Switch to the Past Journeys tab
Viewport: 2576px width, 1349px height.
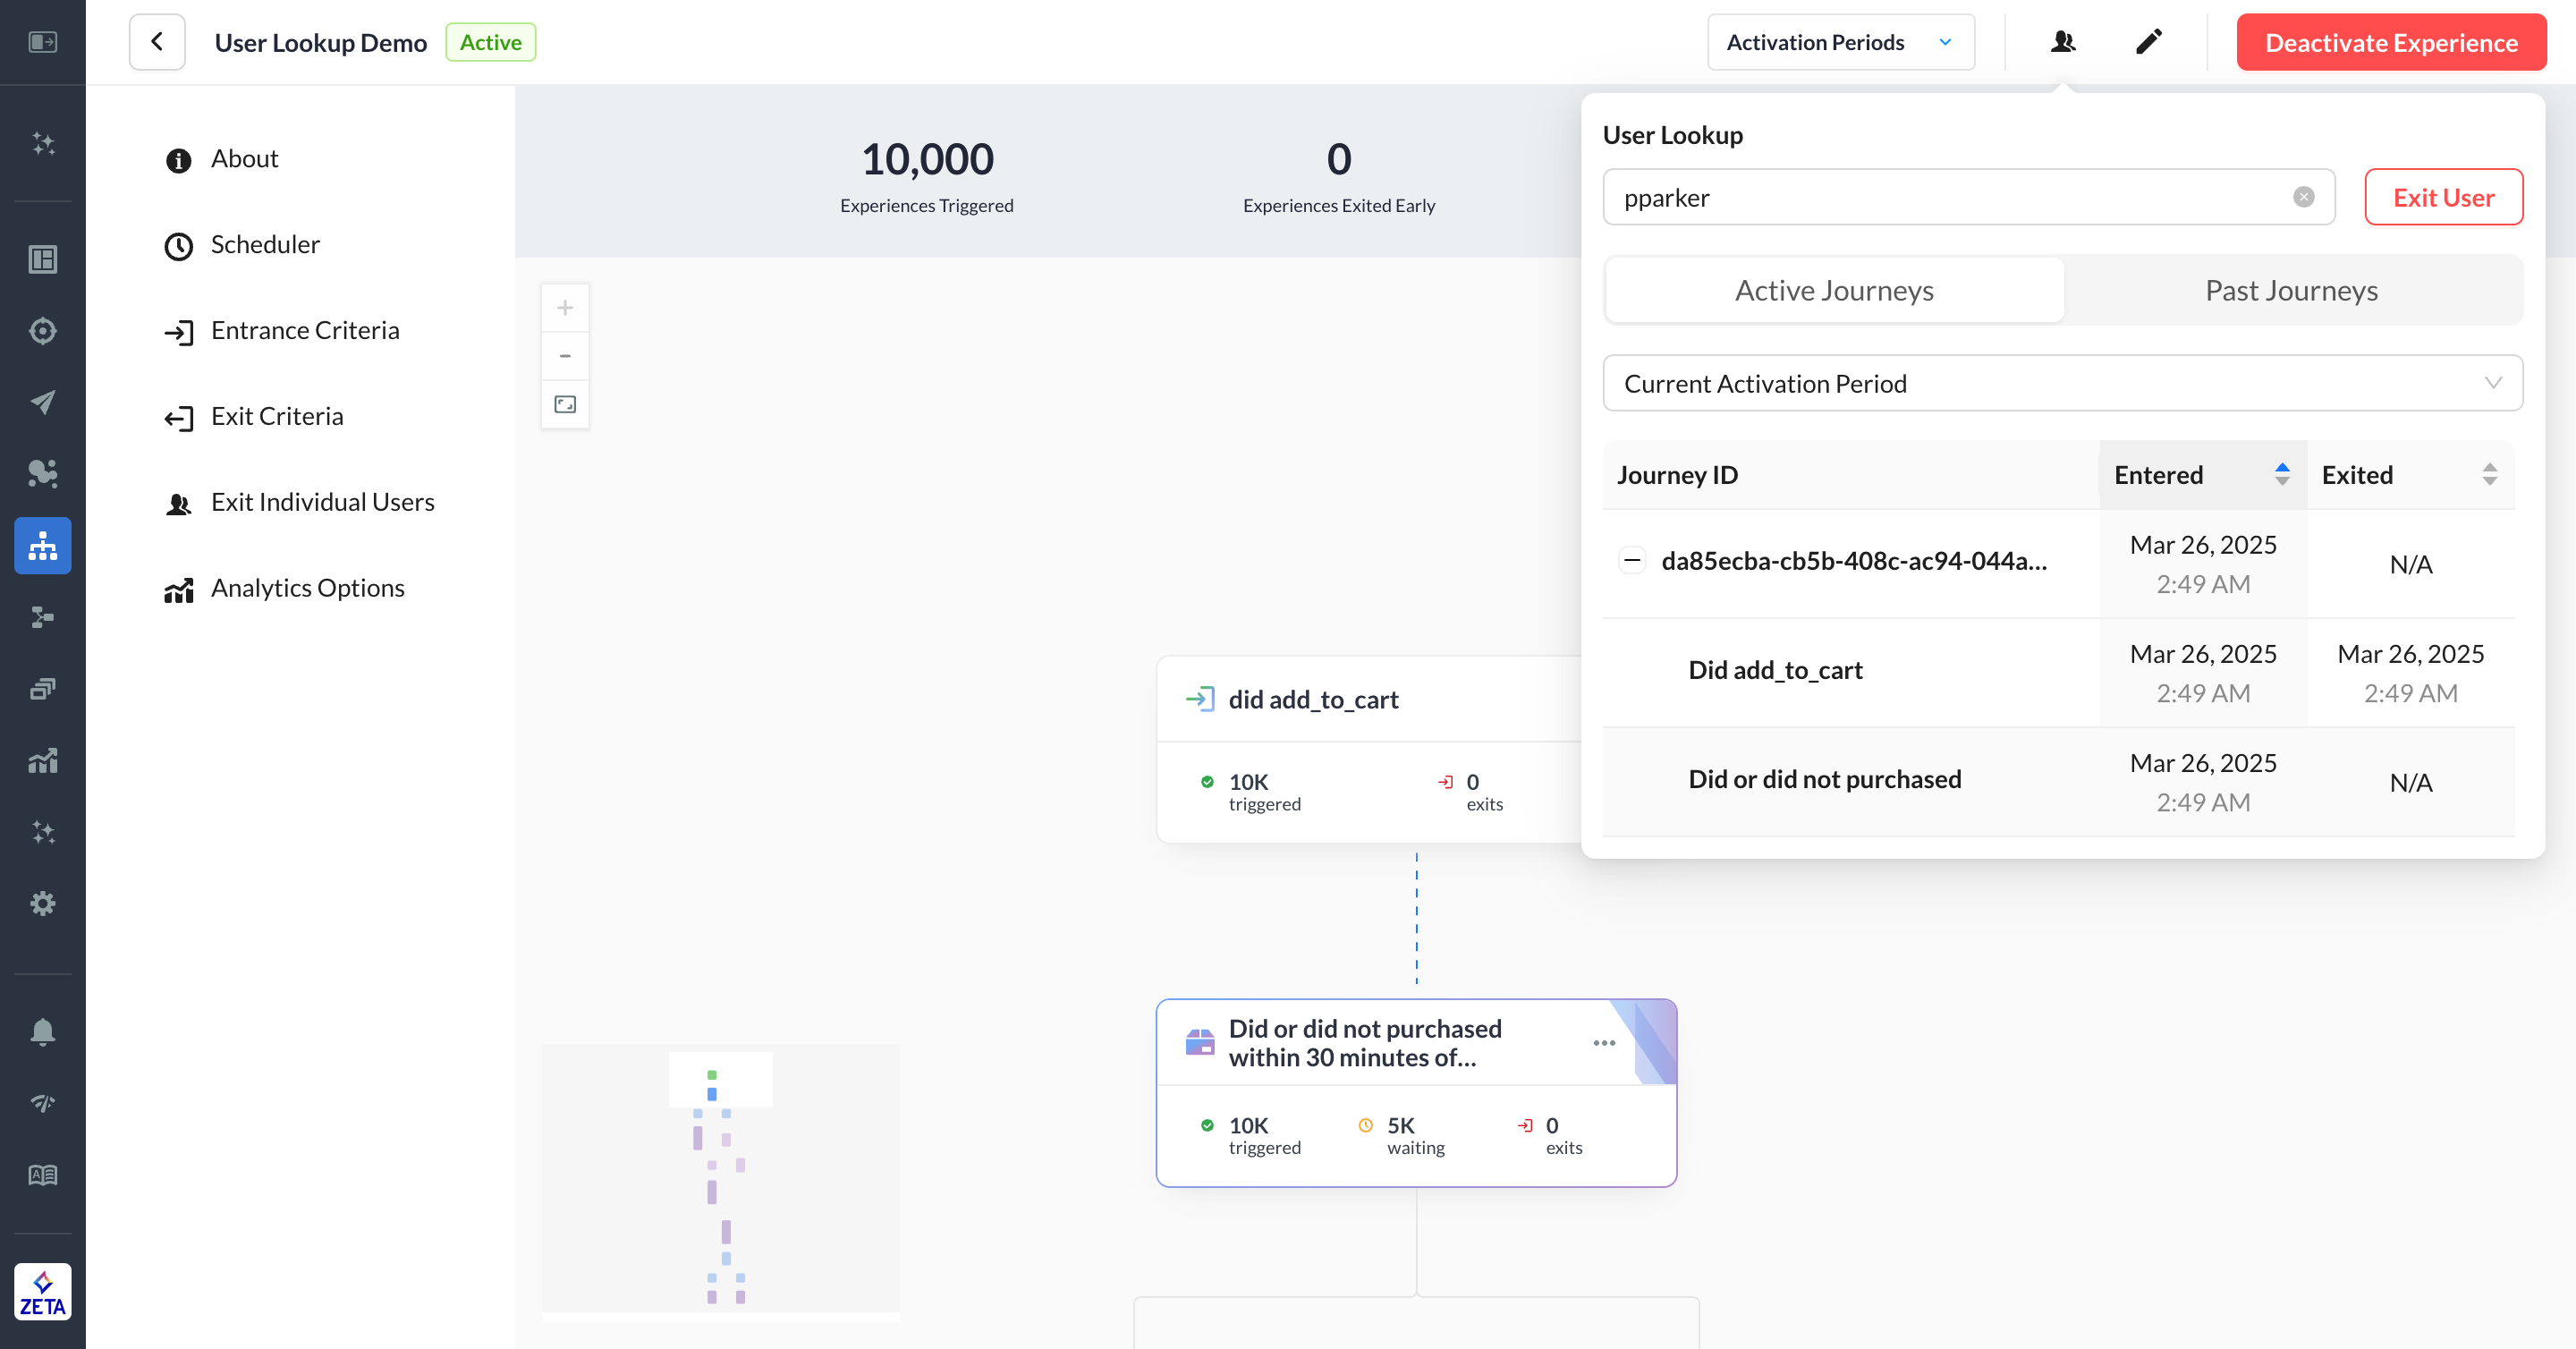[x=2291, y=290]
